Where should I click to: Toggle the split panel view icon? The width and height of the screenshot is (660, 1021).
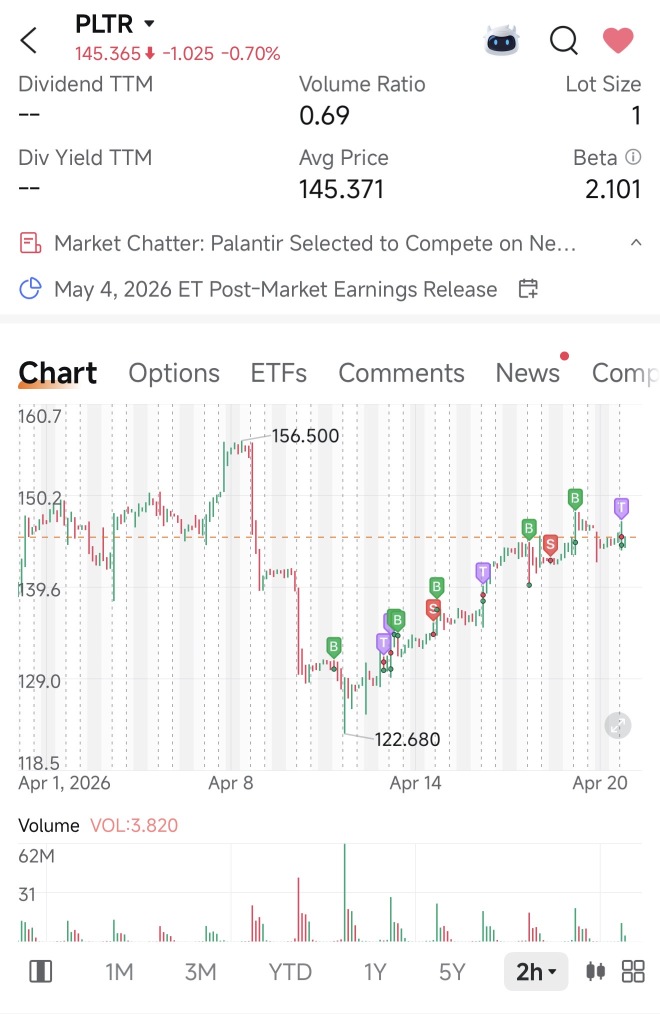[40, 972]
